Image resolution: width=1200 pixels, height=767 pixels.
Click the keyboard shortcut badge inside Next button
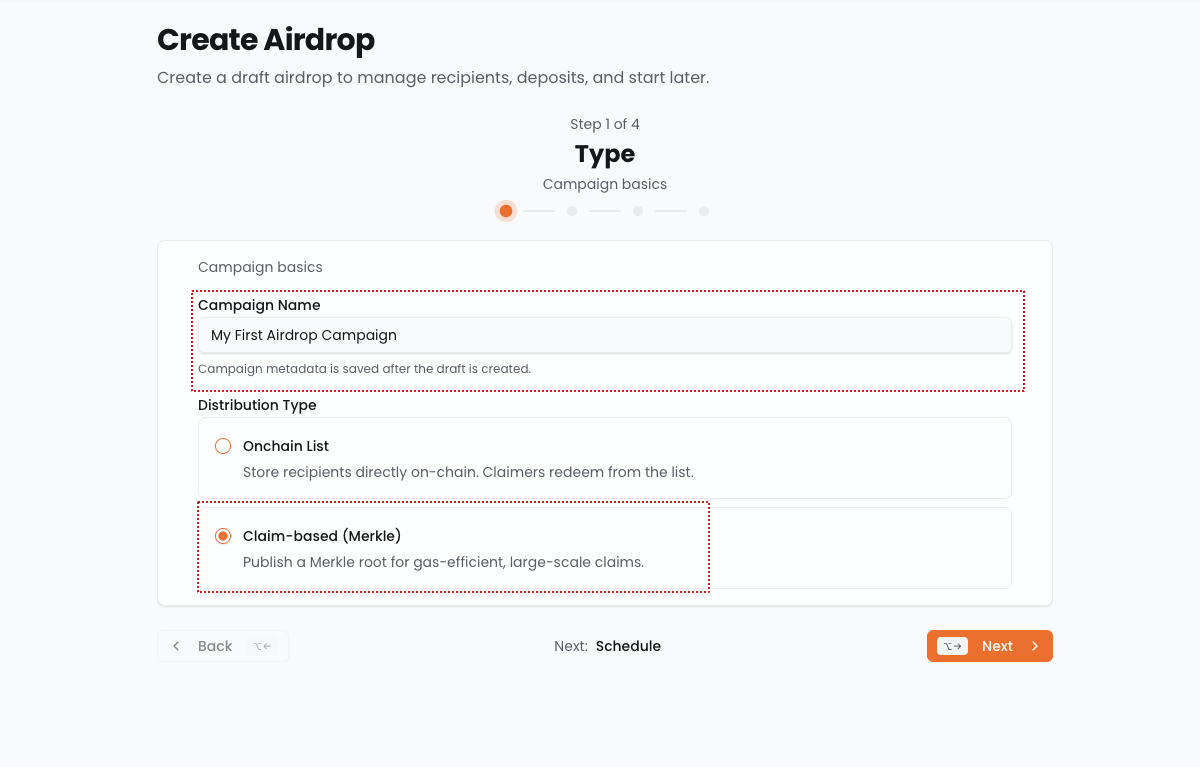point(952,646)
